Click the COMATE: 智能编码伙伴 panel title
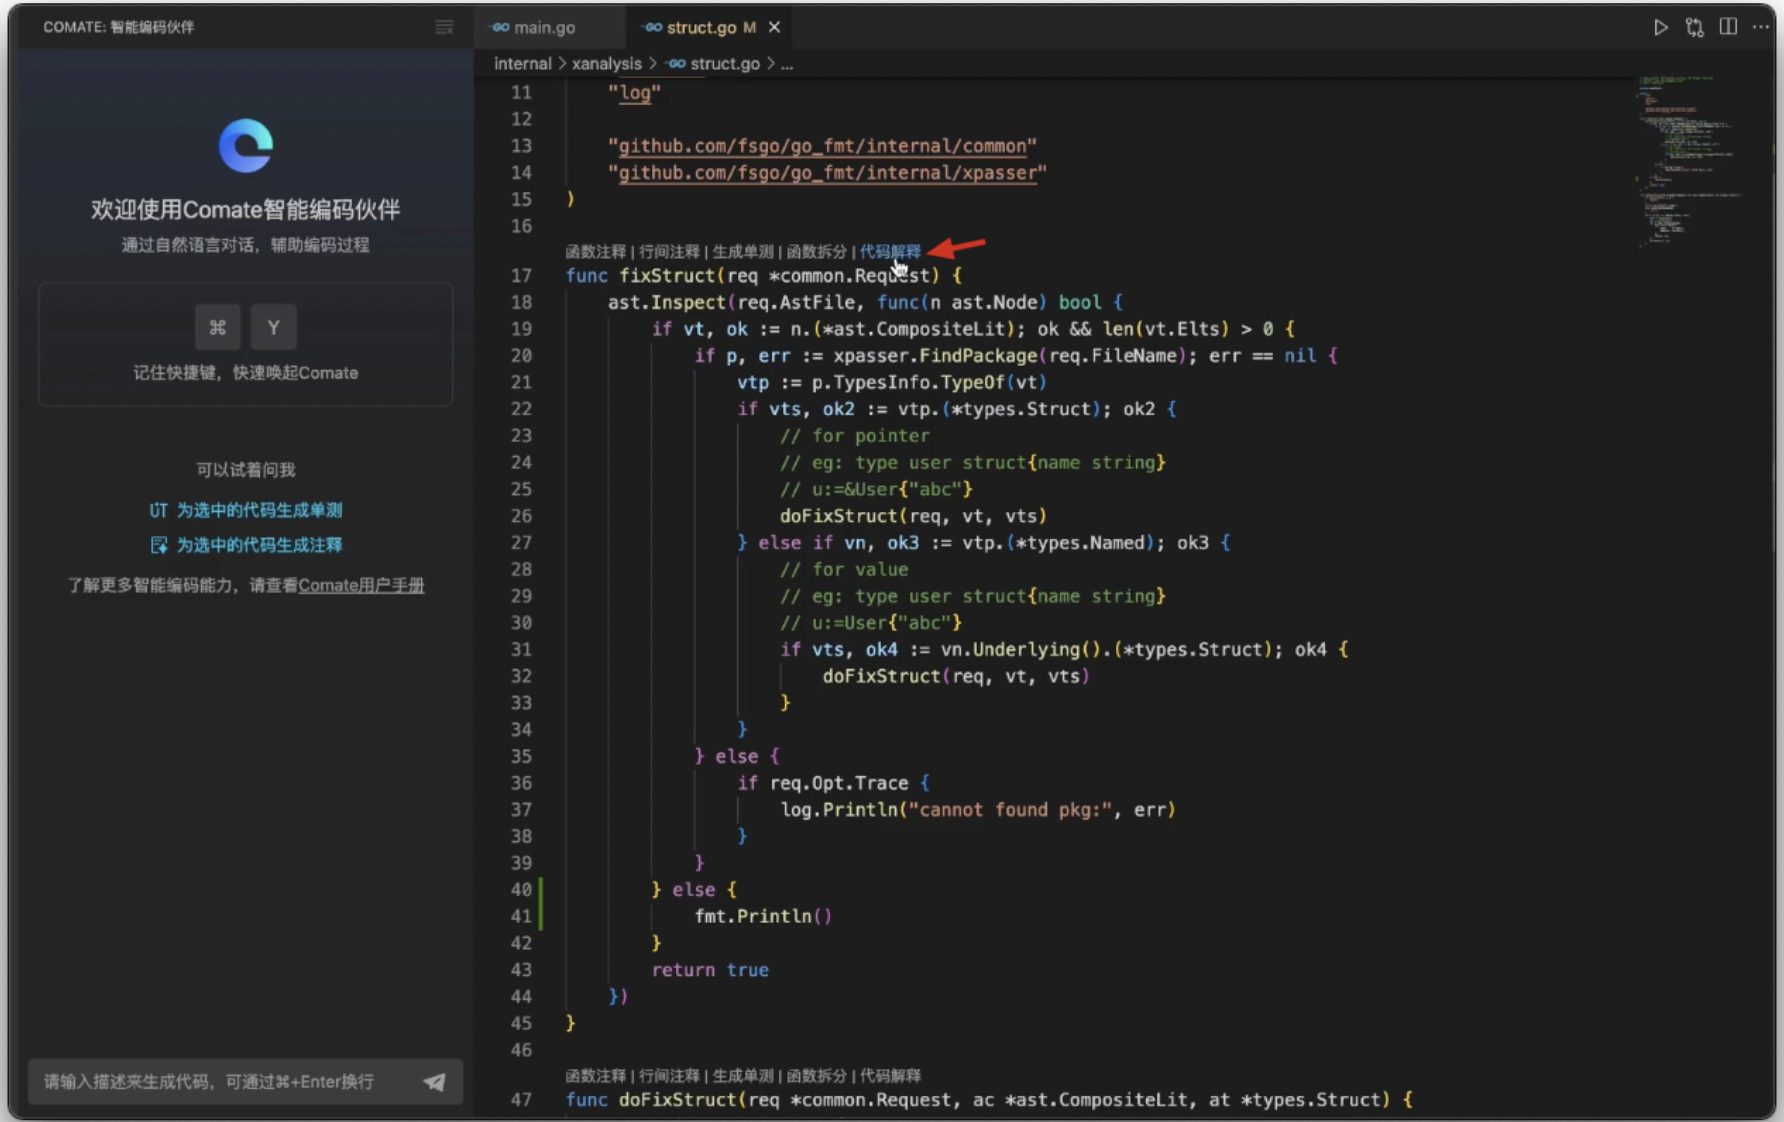This screenshot has height=1122, width=1784. pyautogui.click(x=118, y=27)
